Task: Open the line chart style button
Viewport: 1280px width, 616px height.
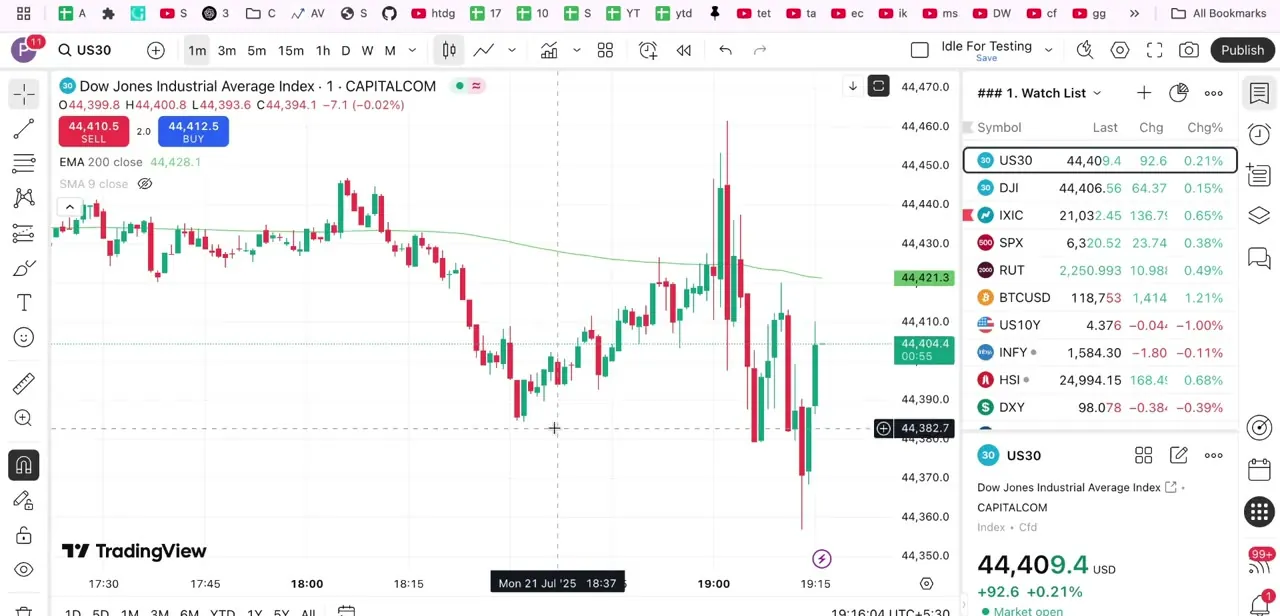Action: tap(484, 50)
